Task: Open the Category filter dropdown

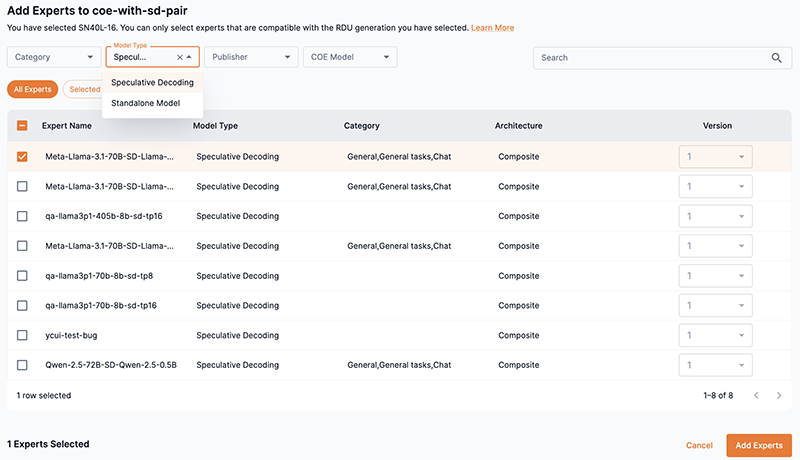Action: (x=53, y=58)
